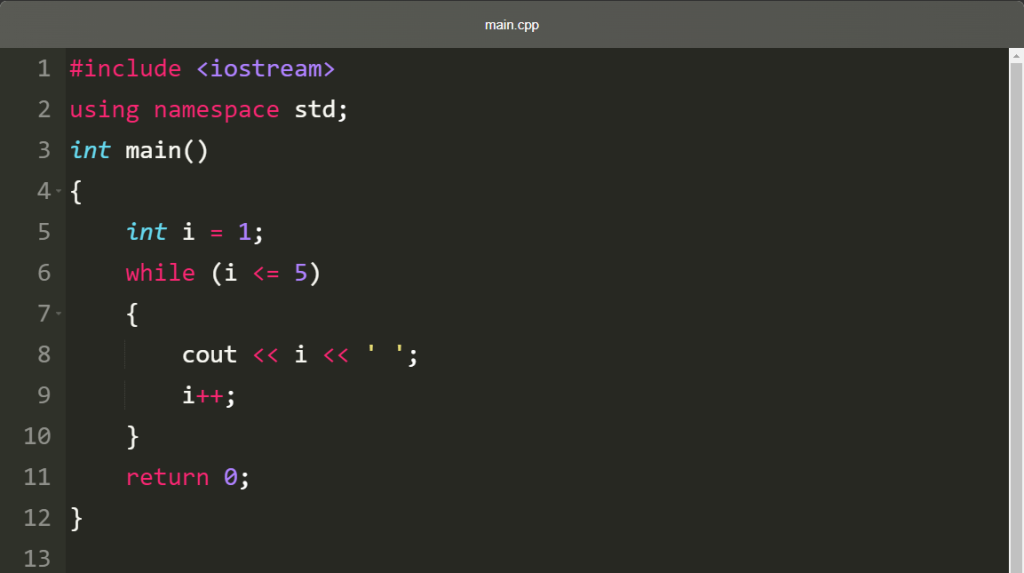Image resolution: width=1024 pixels, height=573 pixels.
Task: Click the closing brace on line 12
Action: coord(76,519)
